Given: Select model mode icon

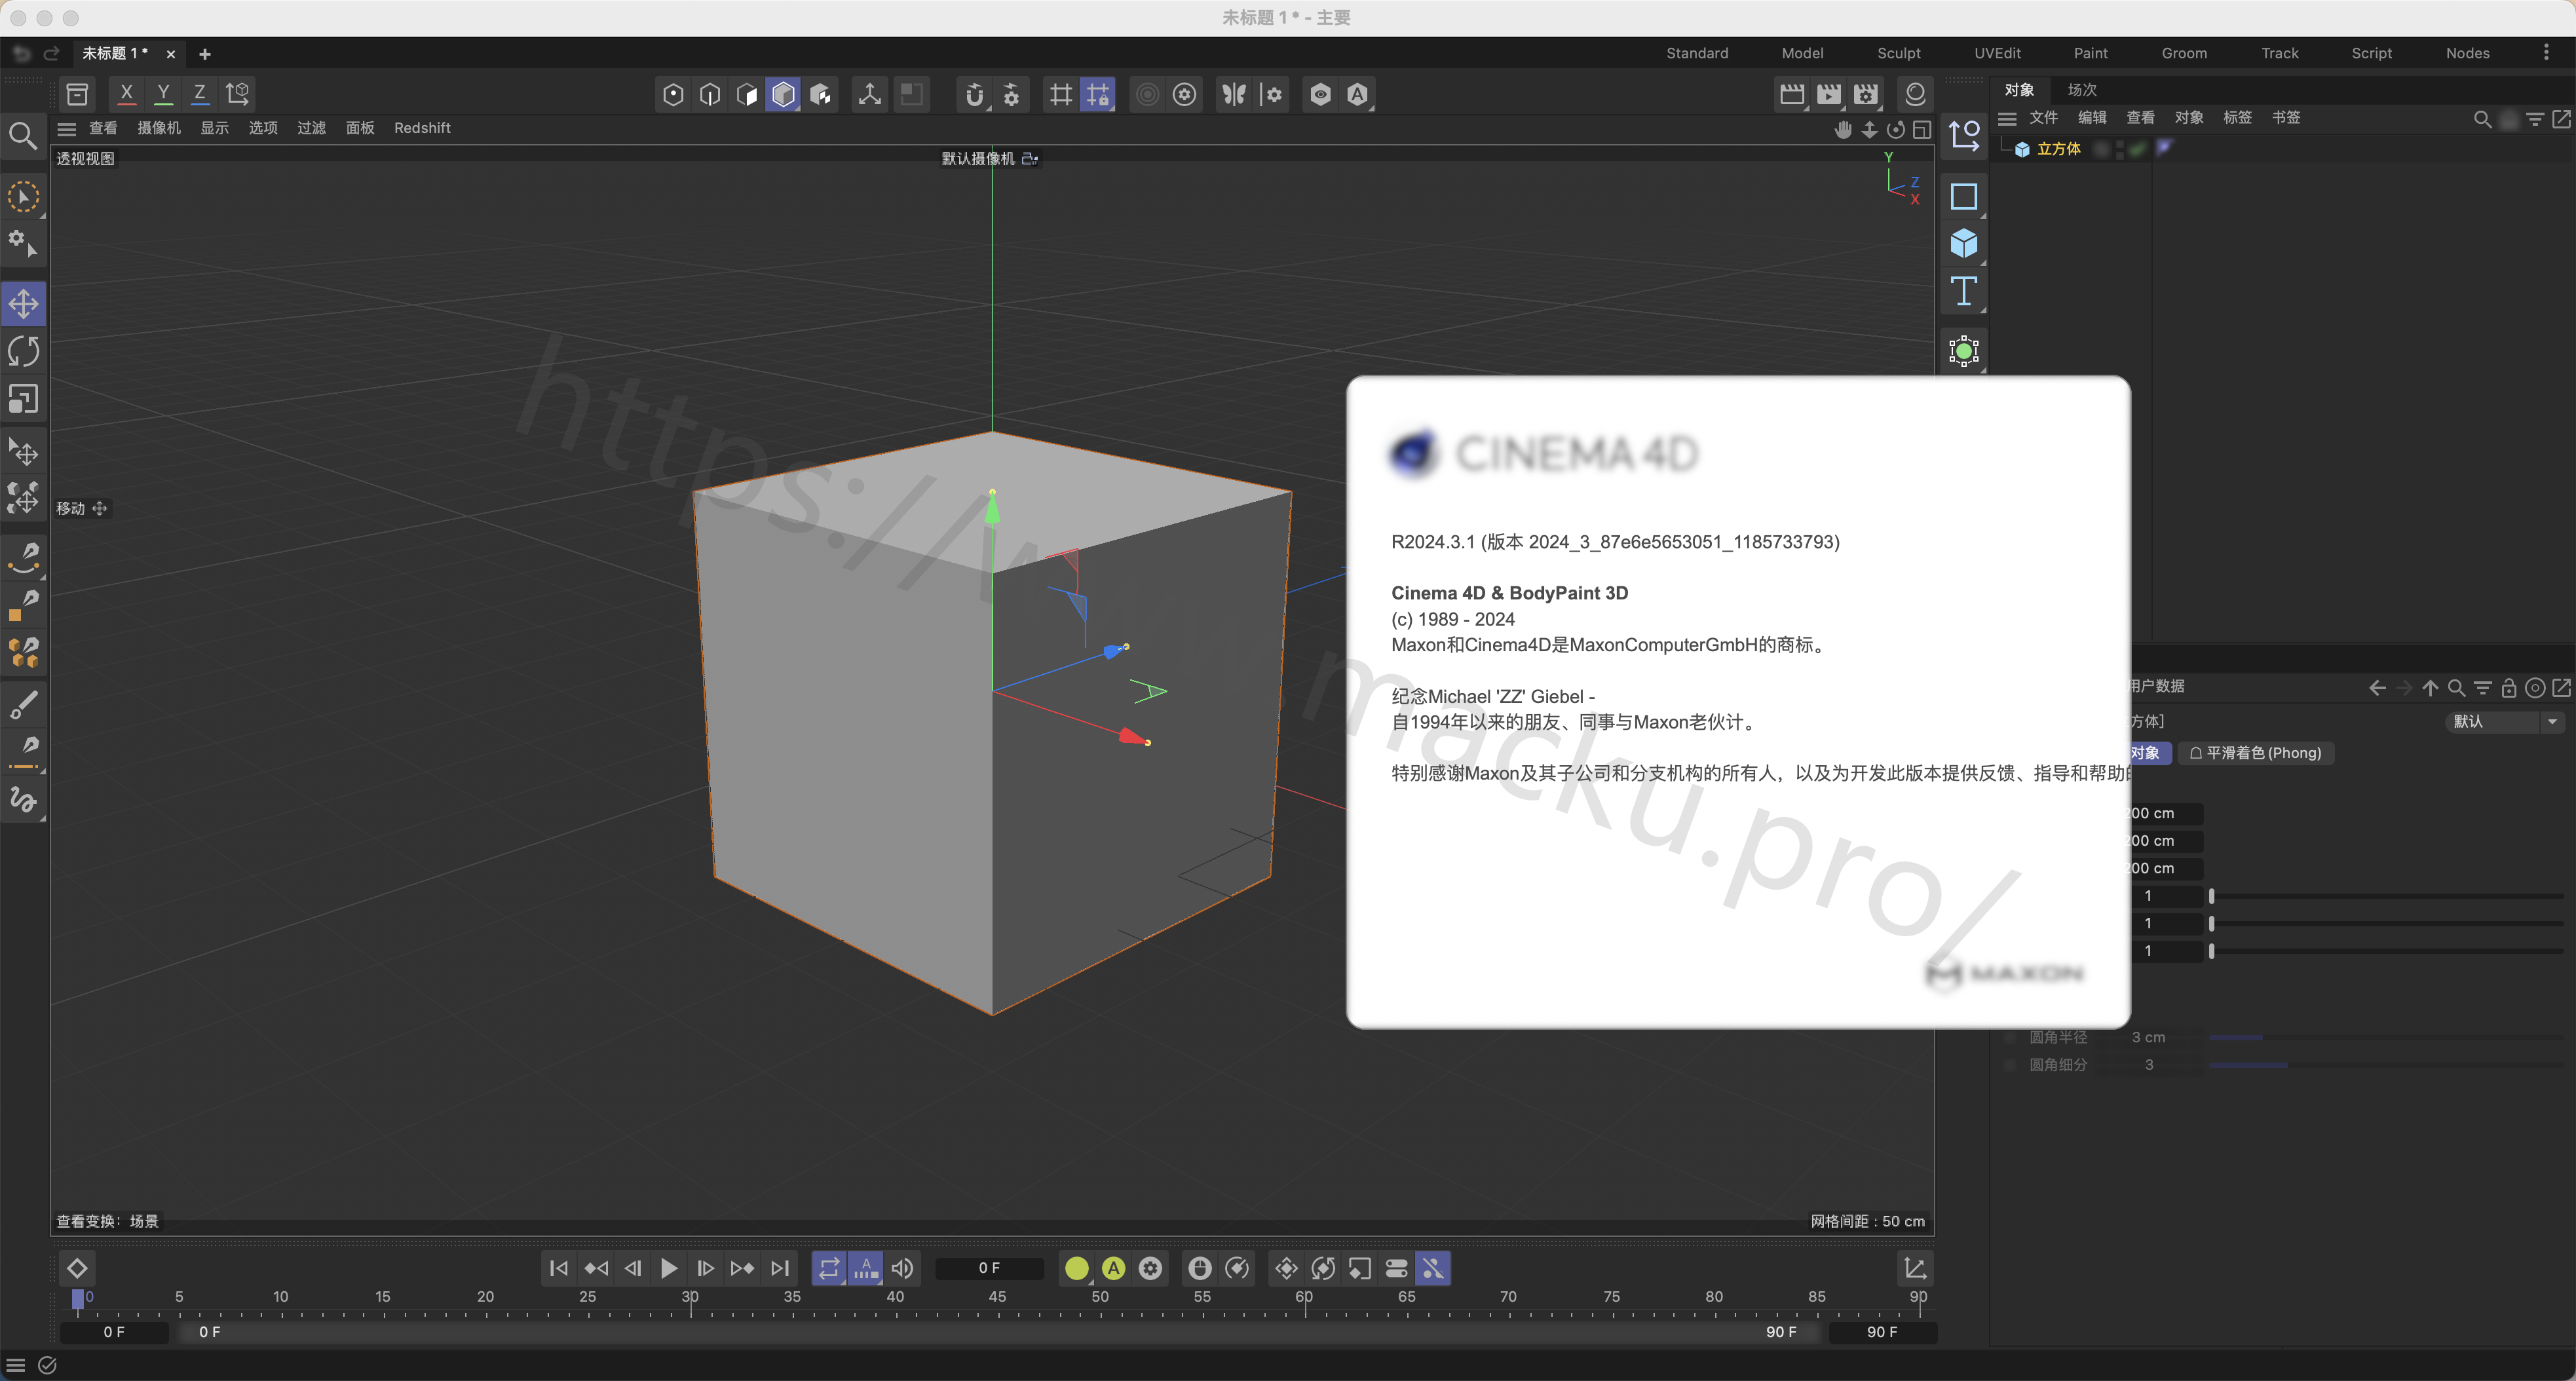Looking at the screenshot, I should [x=783, y=94].
